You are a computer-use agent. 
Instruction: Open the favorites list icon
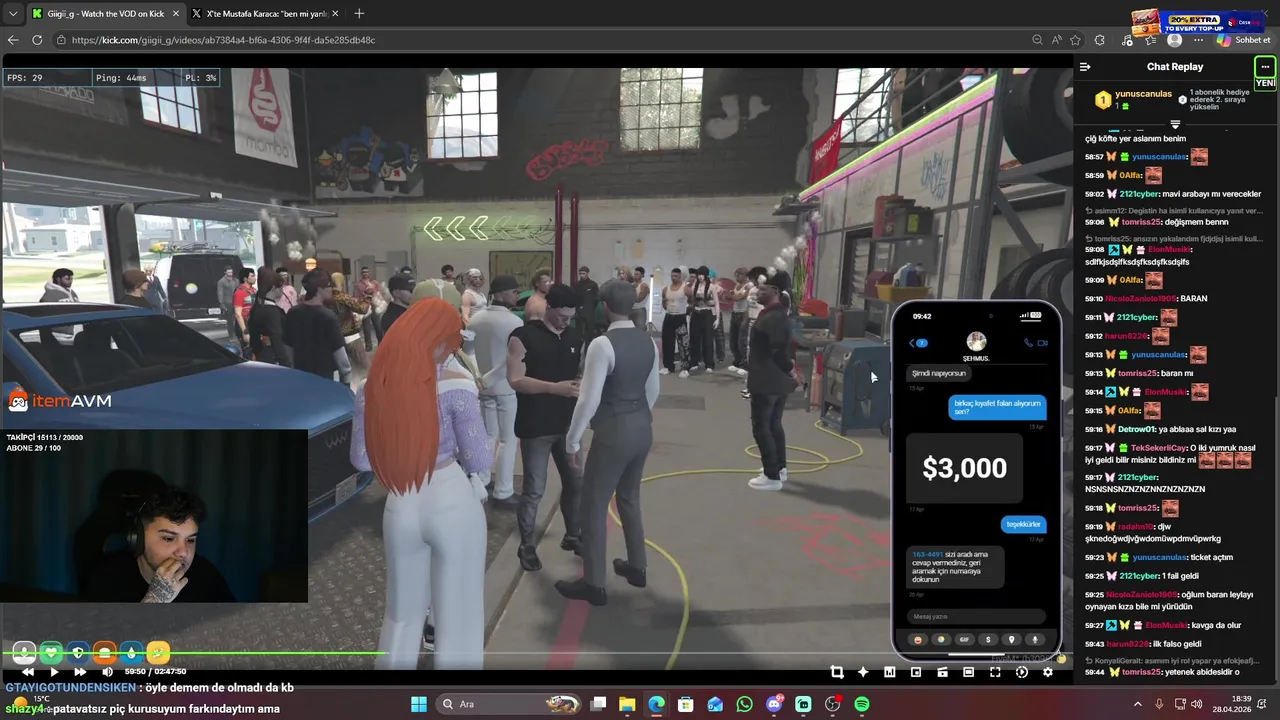point(1150,40)
